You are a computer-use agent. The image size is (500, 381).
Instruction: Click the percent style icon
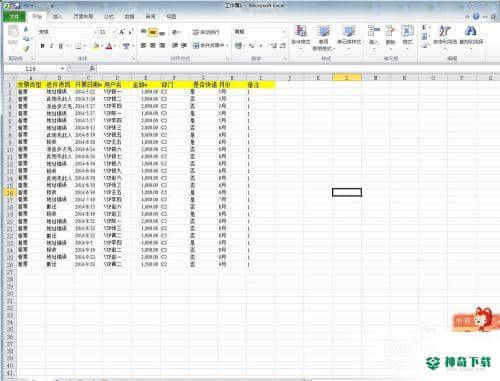pyautogui.click(x=252, y=45)
